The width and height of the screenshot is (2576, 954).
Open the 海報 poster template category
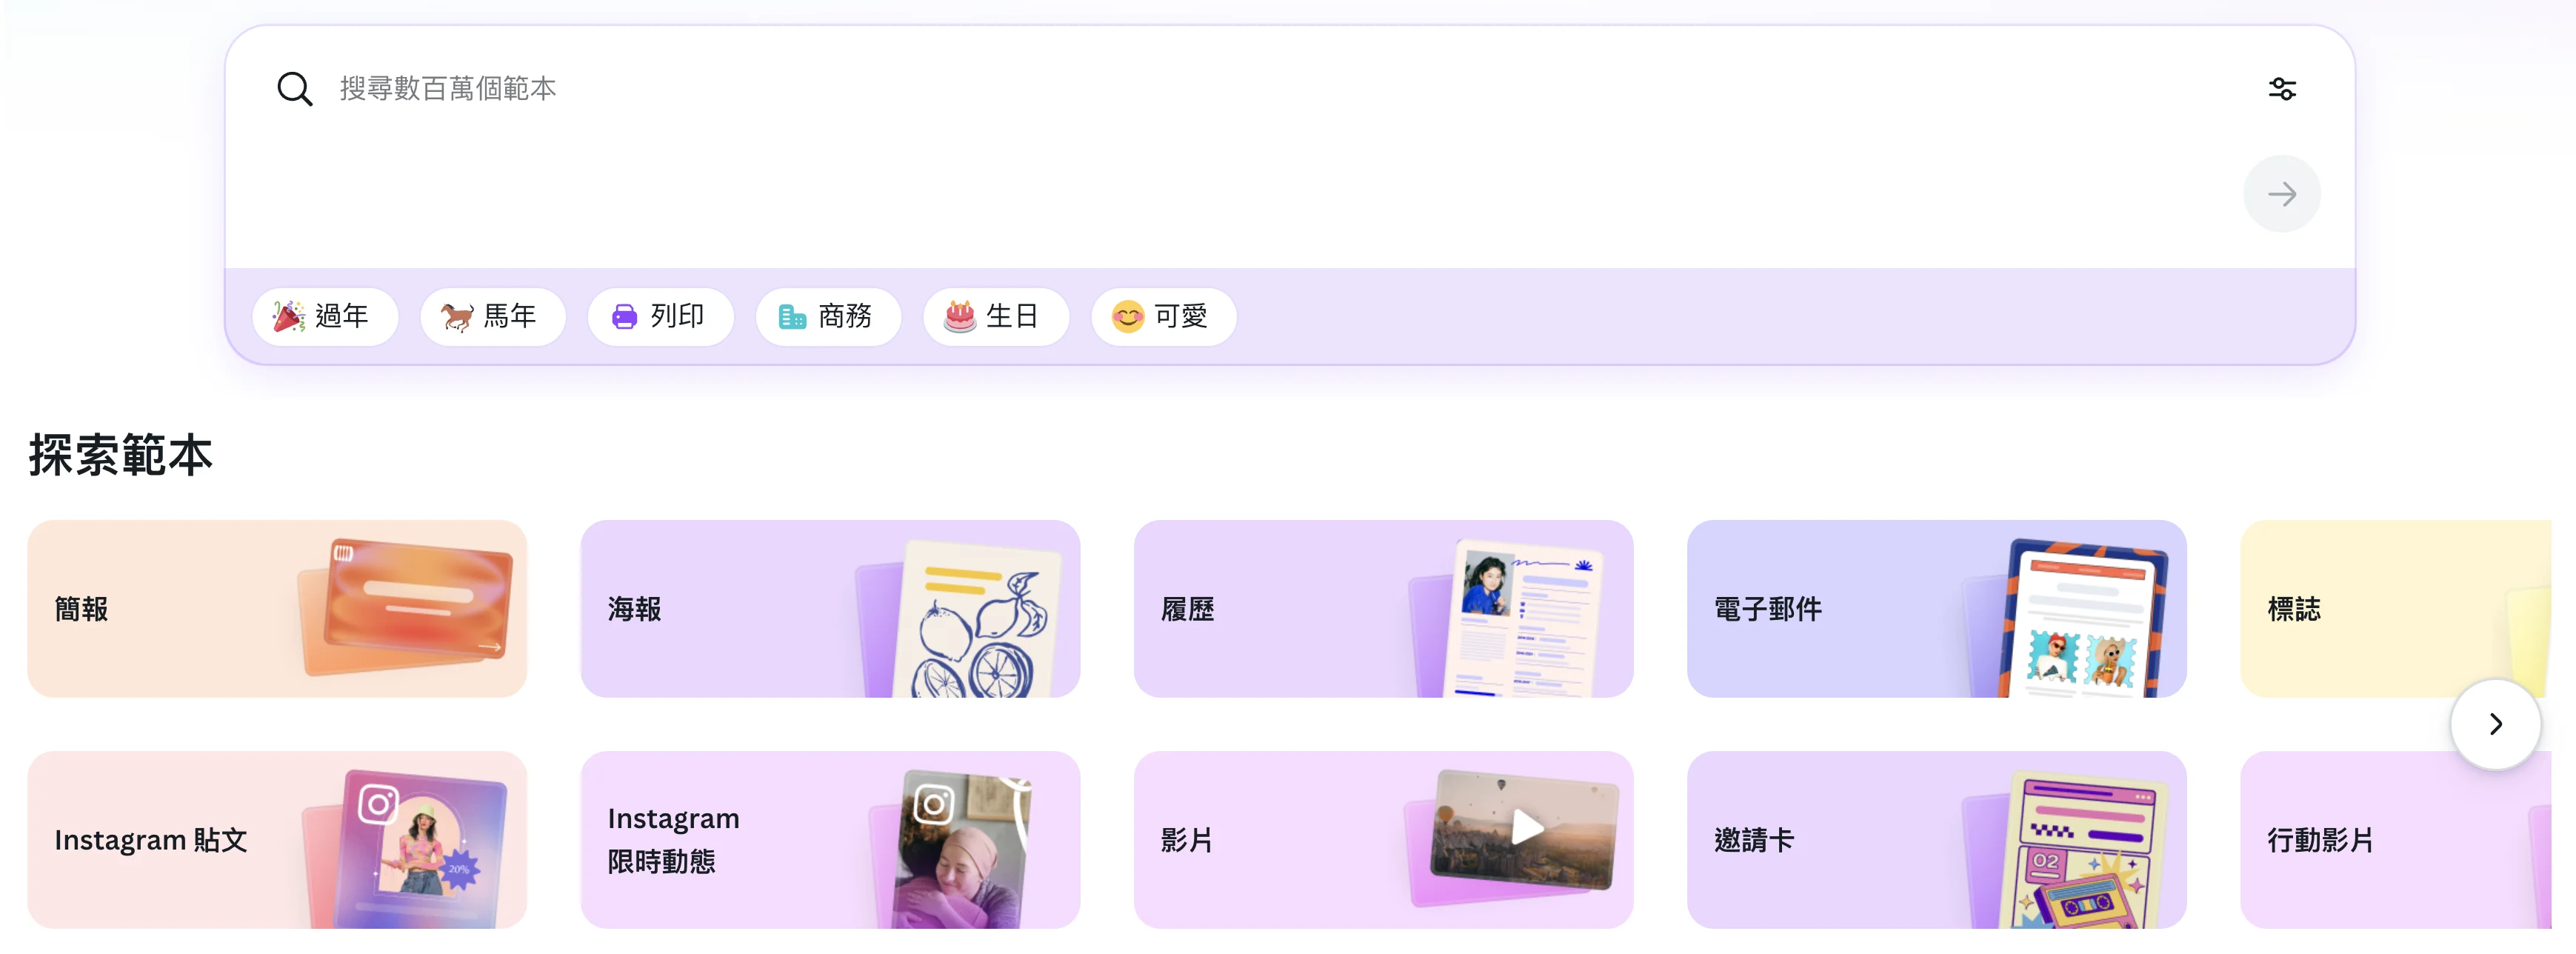pyautogui.click(x=830, y=608)
